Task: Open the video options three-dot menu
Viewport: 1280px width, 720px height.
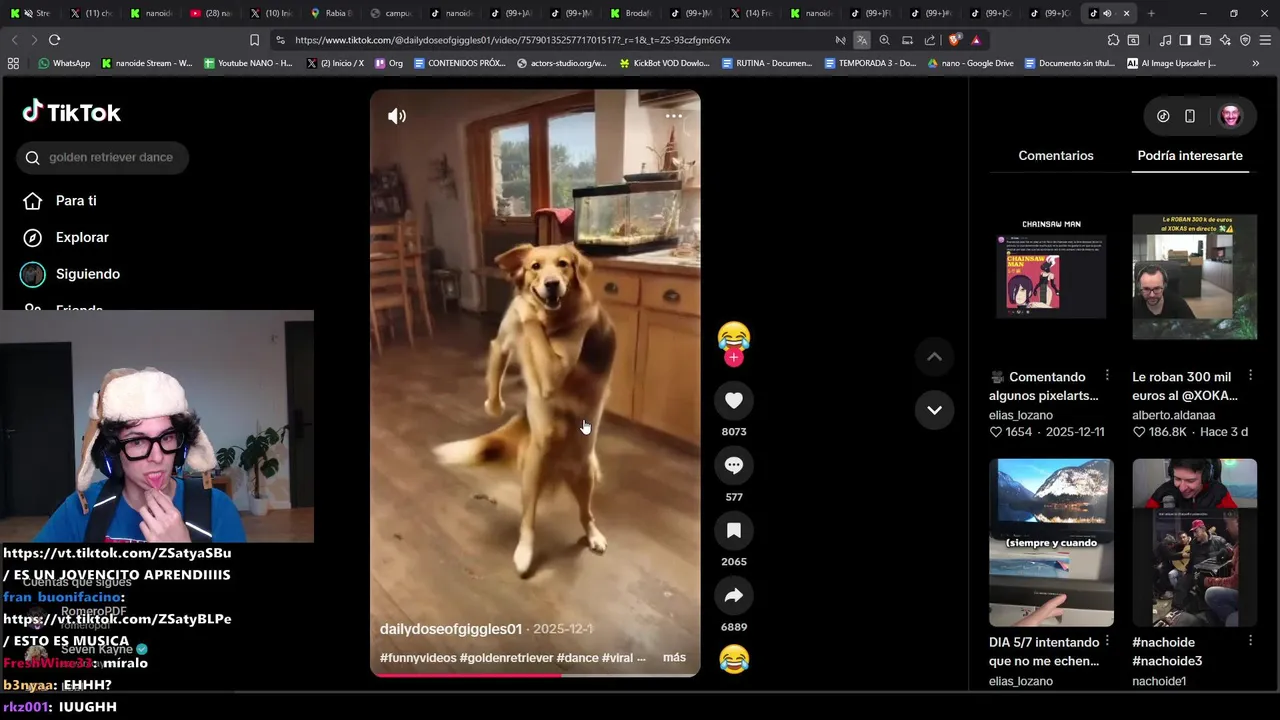Action: click(674, 116)
